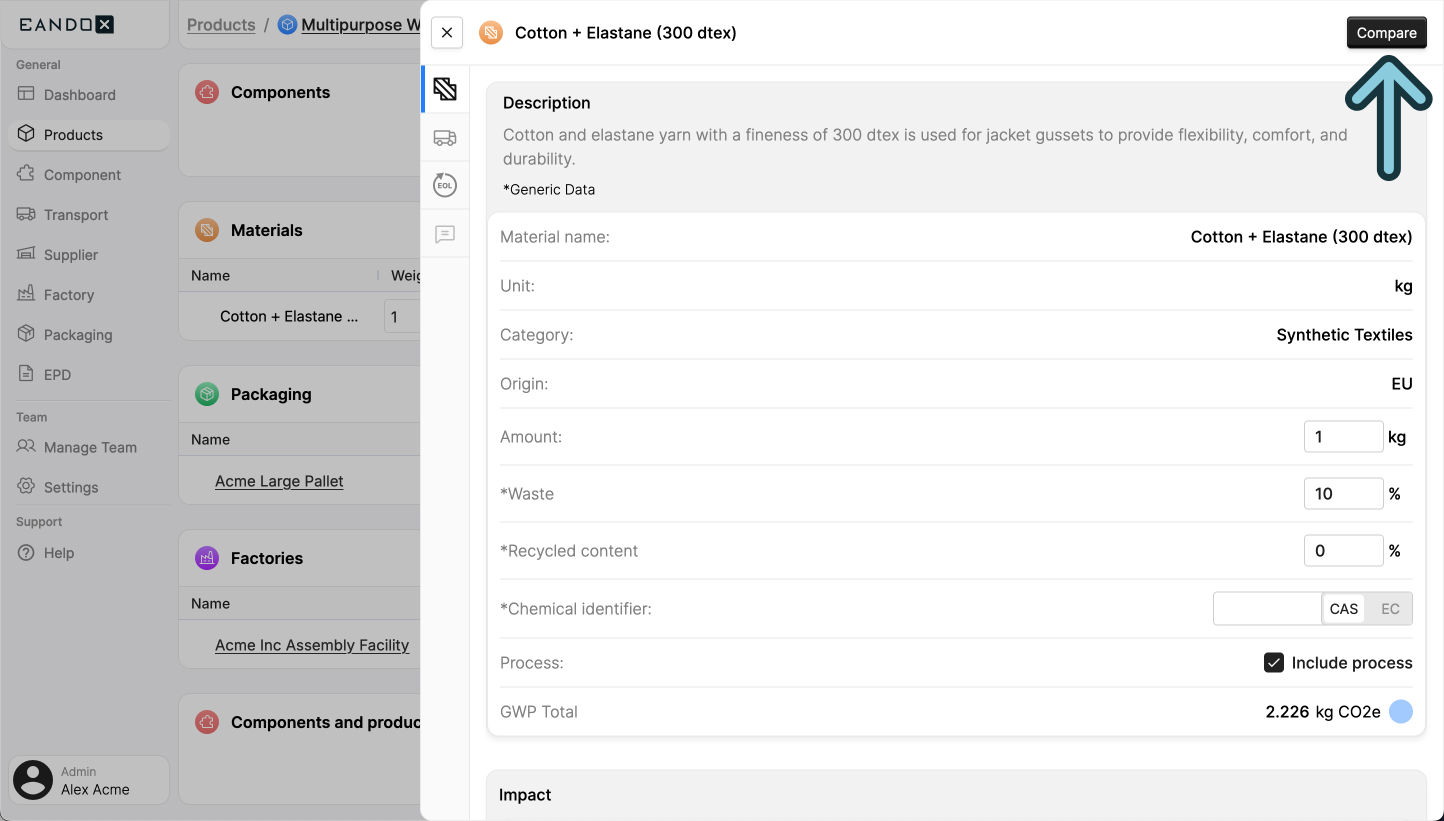The width and height of the screenshot is (1444, 821).
Task: Select the CAS identifier option
Action: point(1343,608)
